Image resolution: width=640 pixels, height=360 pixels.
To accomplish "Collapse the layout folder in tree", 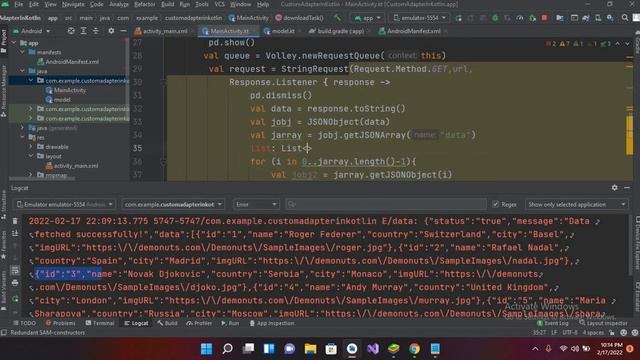I will [x=31, y=156].
